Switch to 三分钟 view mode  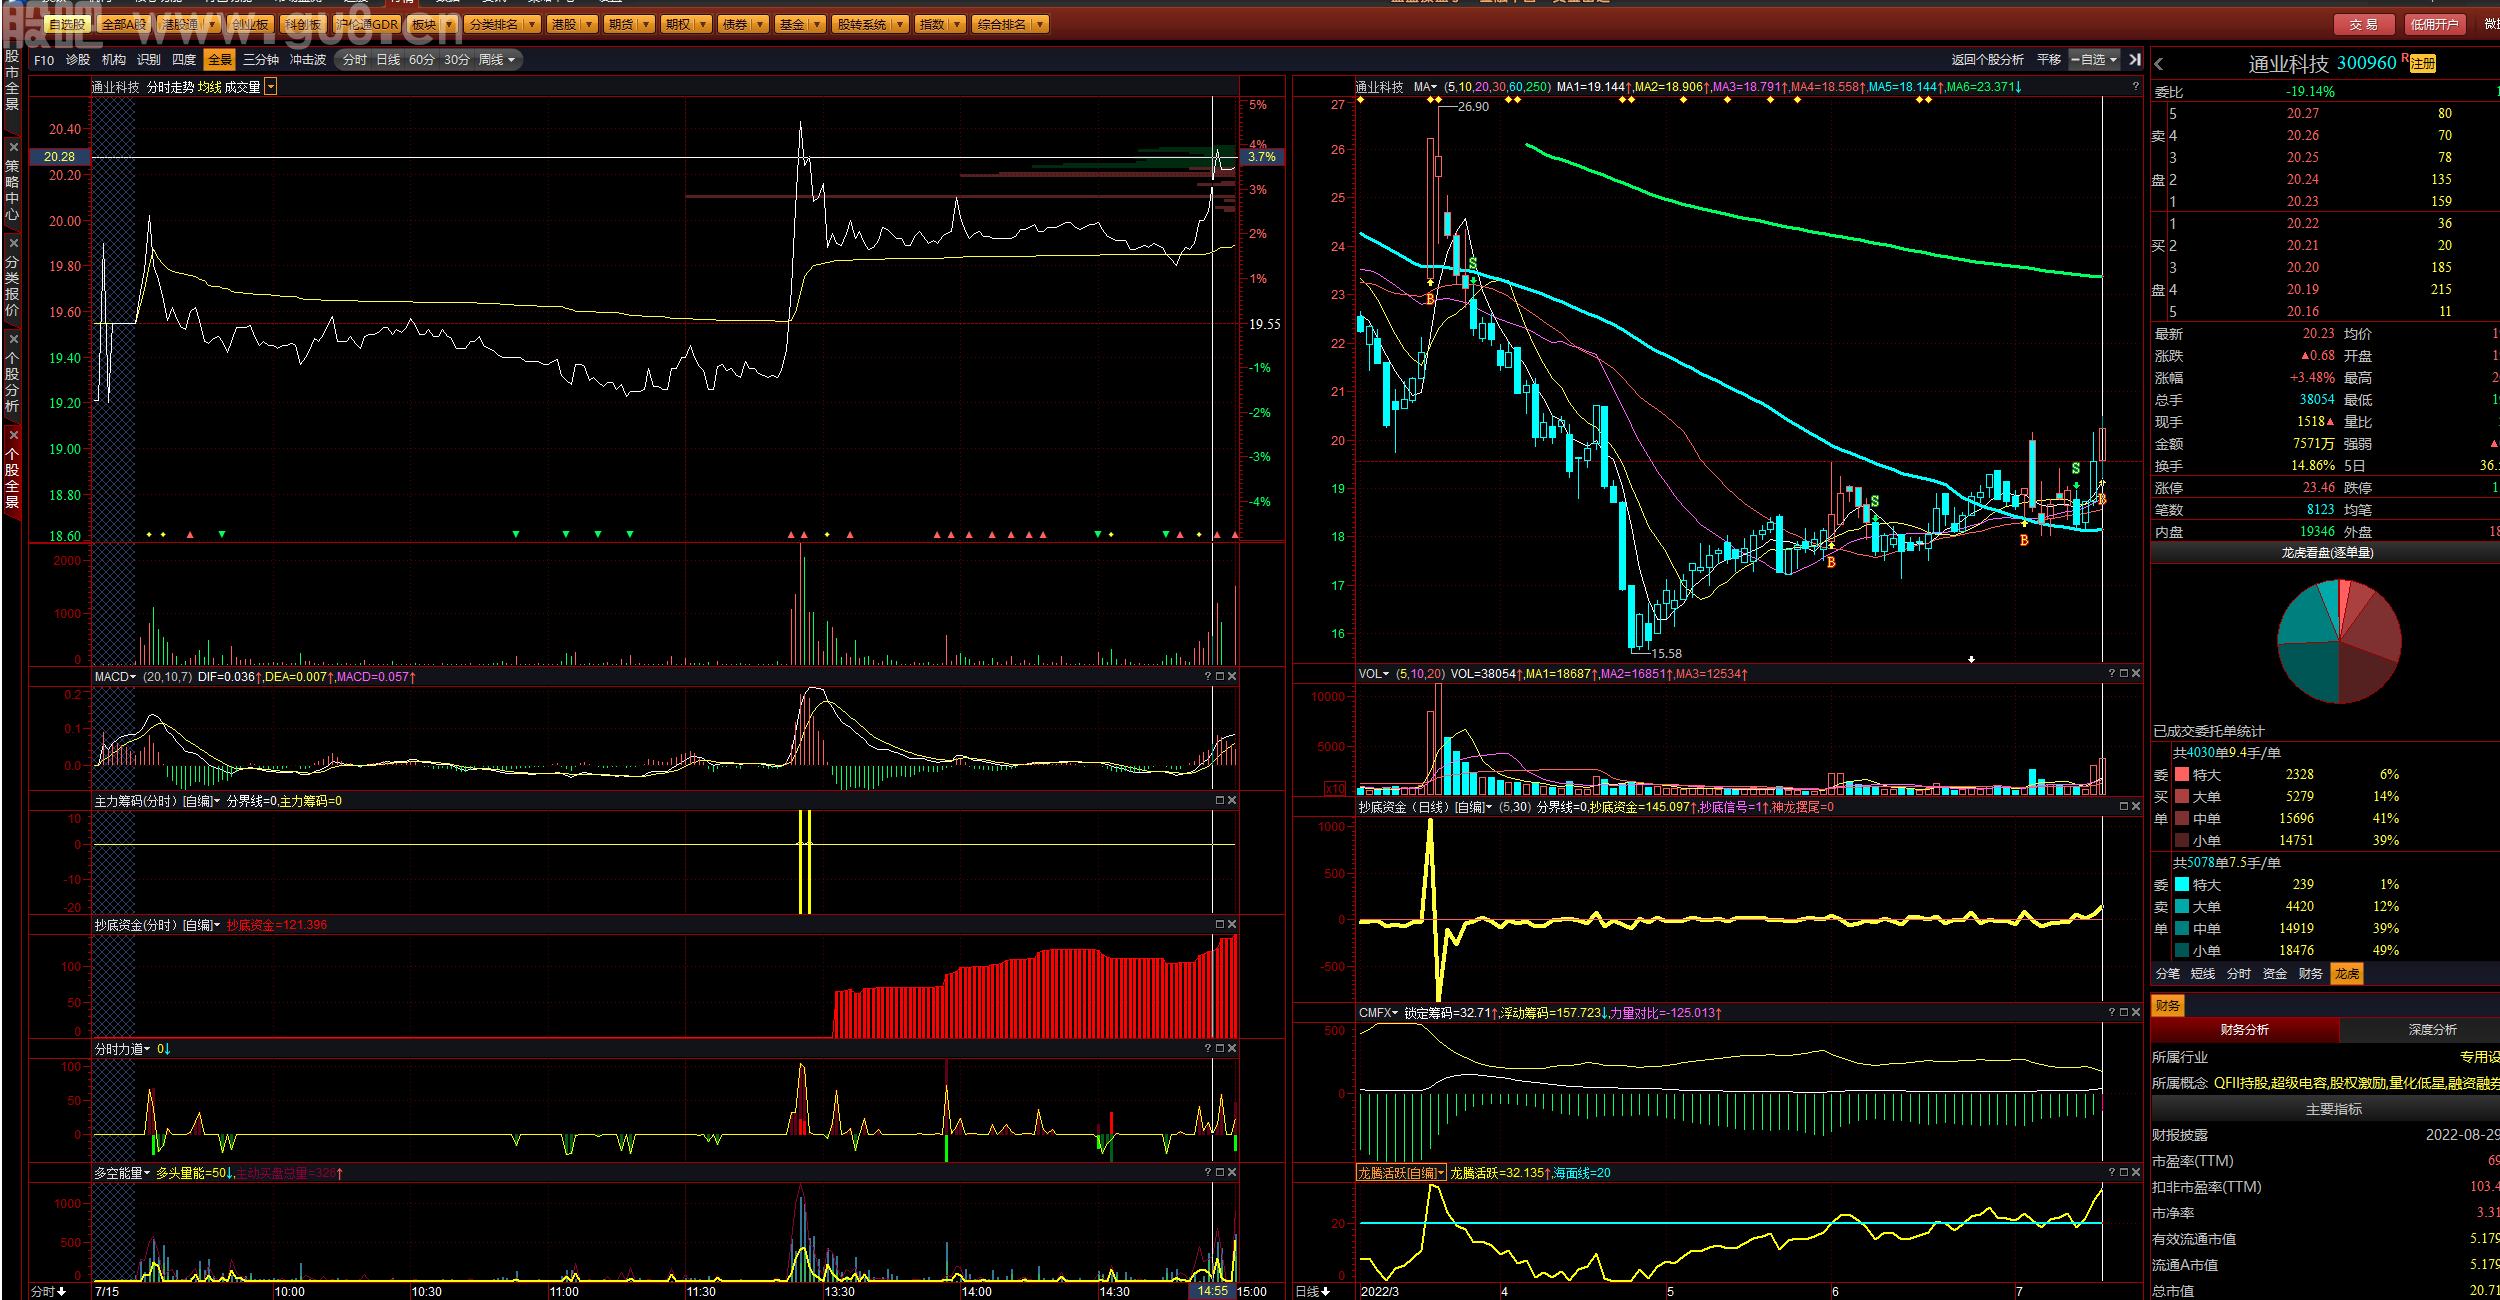(x=261, y=60)
